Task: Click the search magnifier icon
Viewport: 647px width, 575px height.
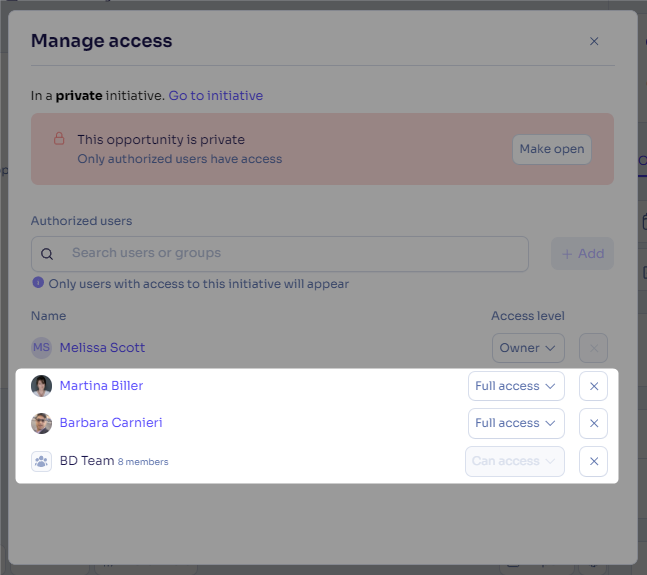Action: pos(47,254)
